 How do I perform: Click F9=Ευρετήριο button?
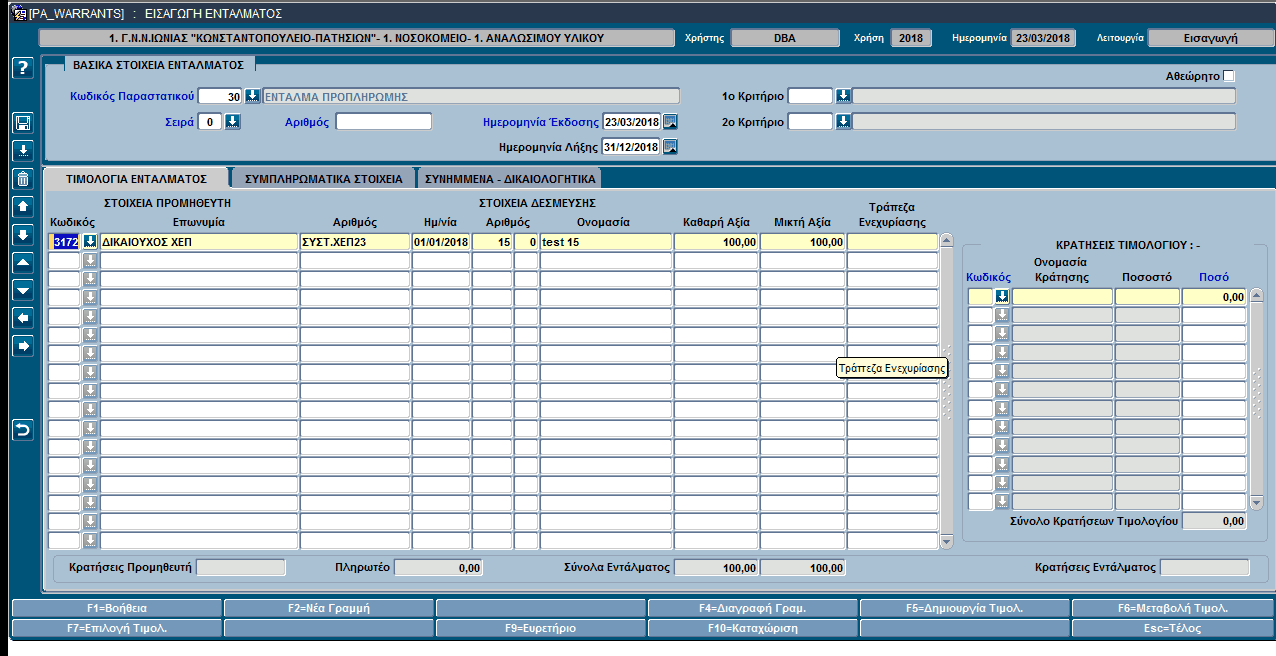(541, 629)
